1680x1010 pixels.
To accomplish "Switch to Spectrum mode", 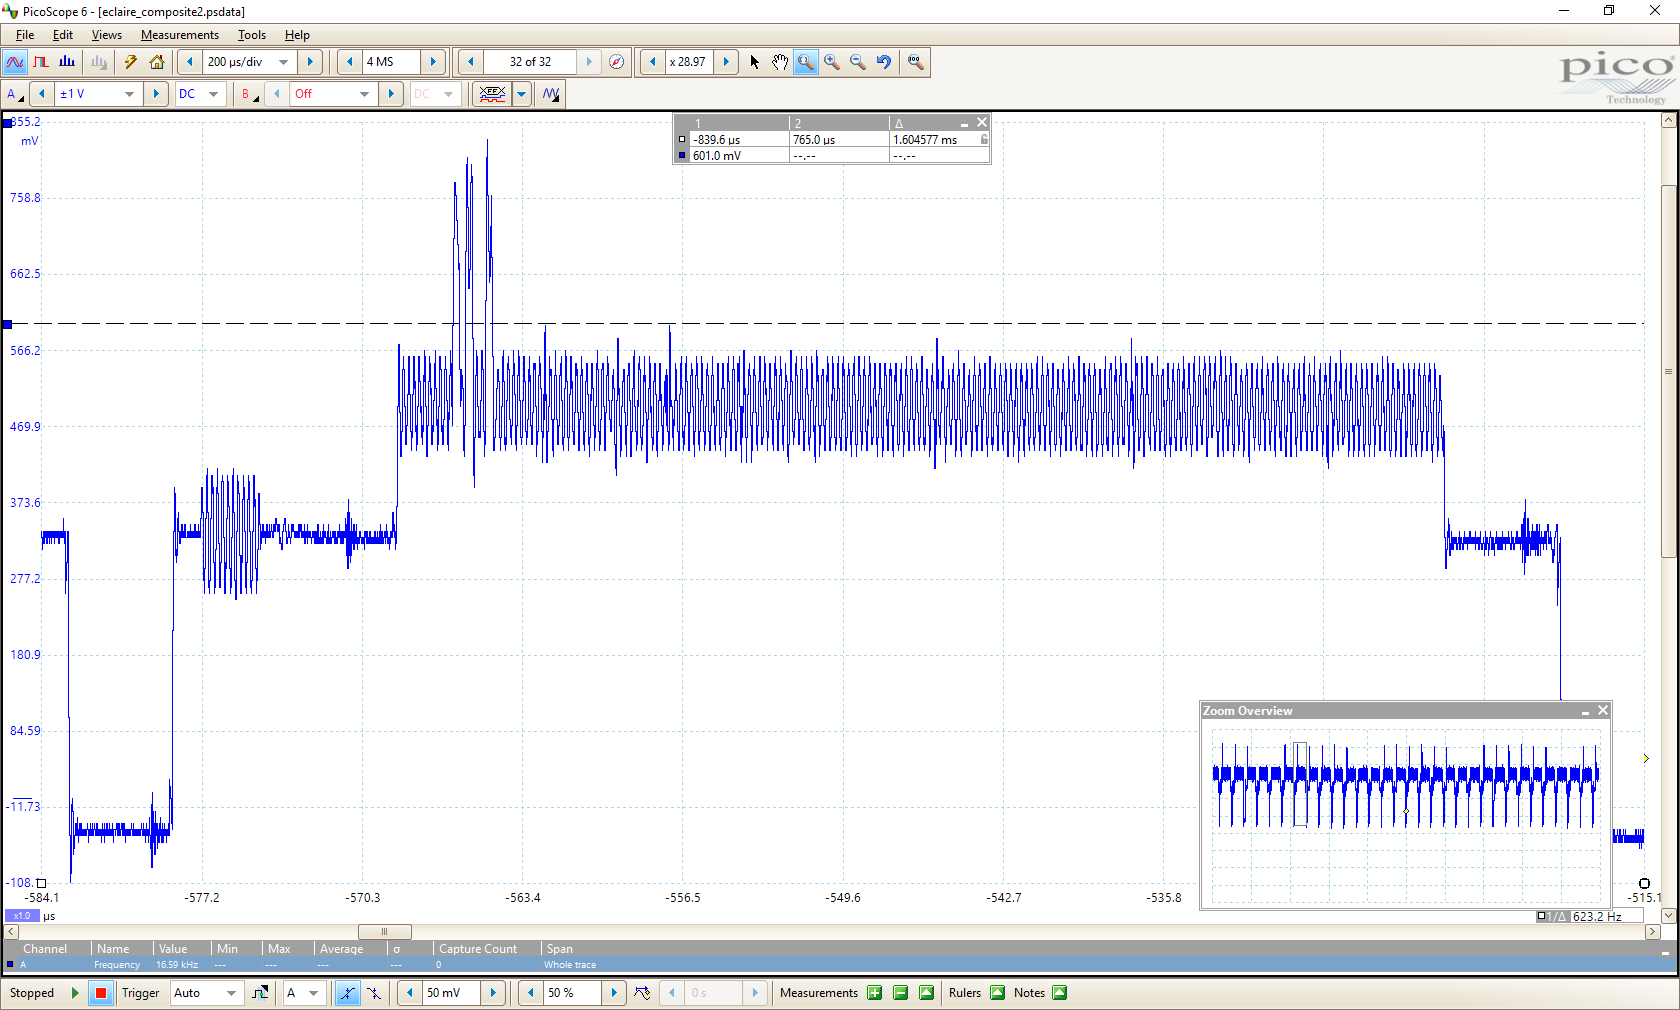I will [x=67, y=62].
